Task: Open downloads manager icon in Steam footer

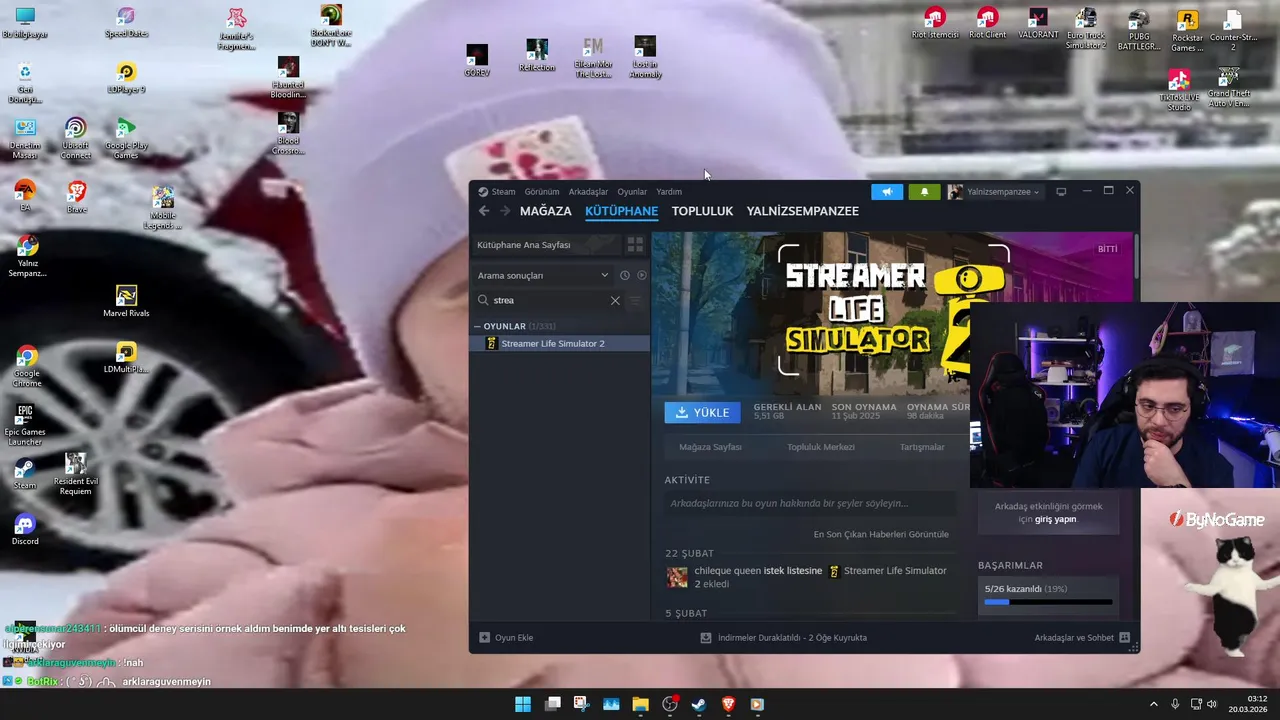Action: pos(706,637)
